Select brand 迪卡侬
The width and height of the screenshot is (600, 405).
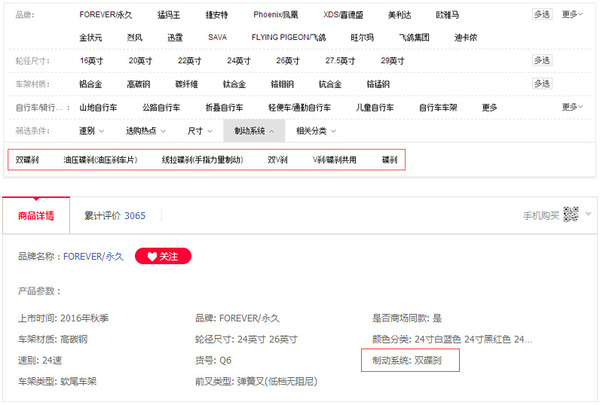click(x=466, y=38)
